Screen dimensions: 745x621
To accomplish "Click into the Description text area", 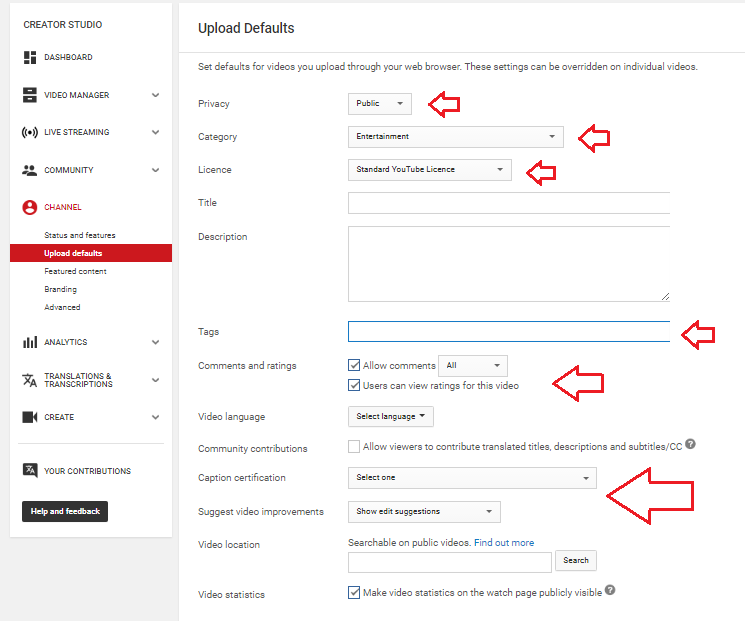I will click(509, 264).
